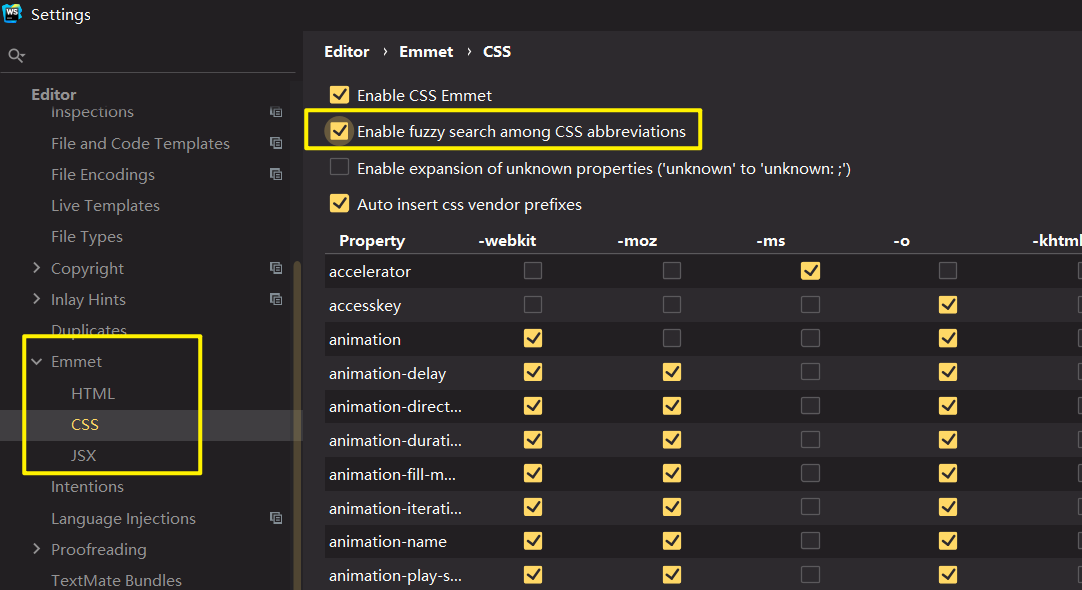Enable expansion of unknown properties checkbox
Image resolution: width=1082 pixels, height=590 pixels.
(x=339, y=167)
